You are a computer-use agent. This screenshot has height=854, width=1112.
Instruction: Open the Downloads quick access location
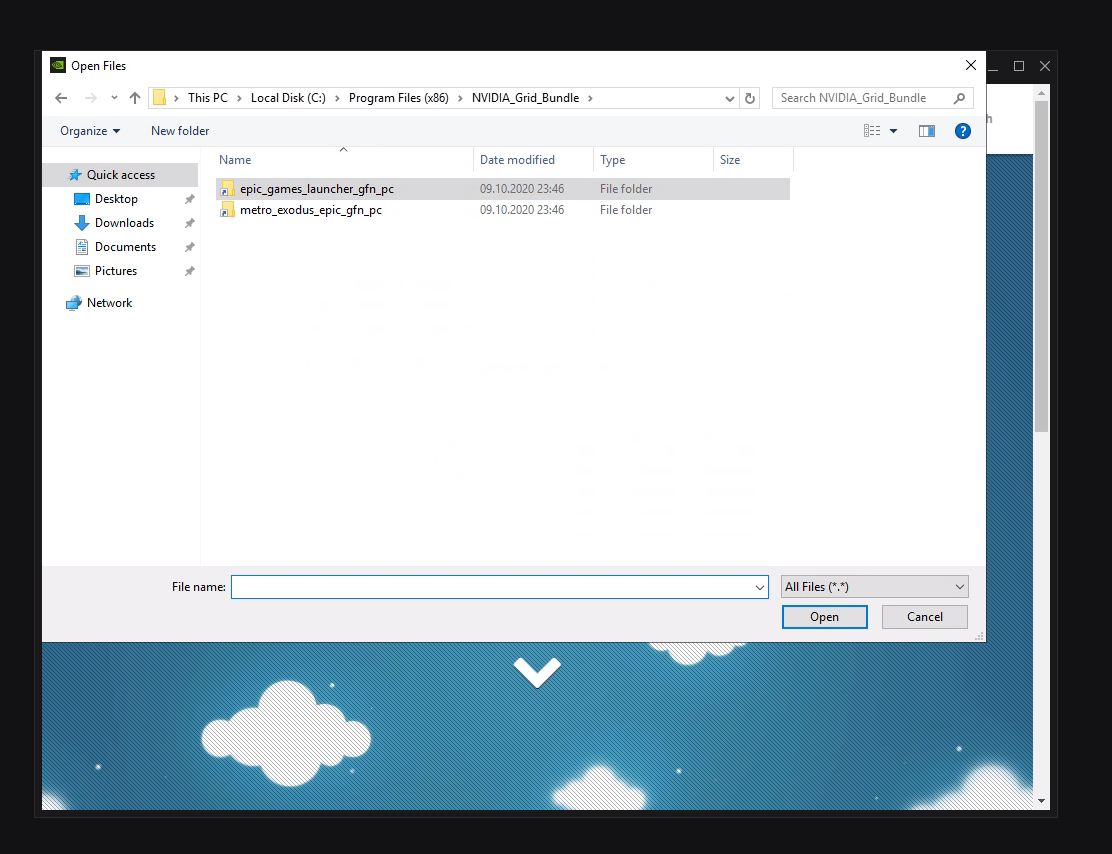click(124, 223)
